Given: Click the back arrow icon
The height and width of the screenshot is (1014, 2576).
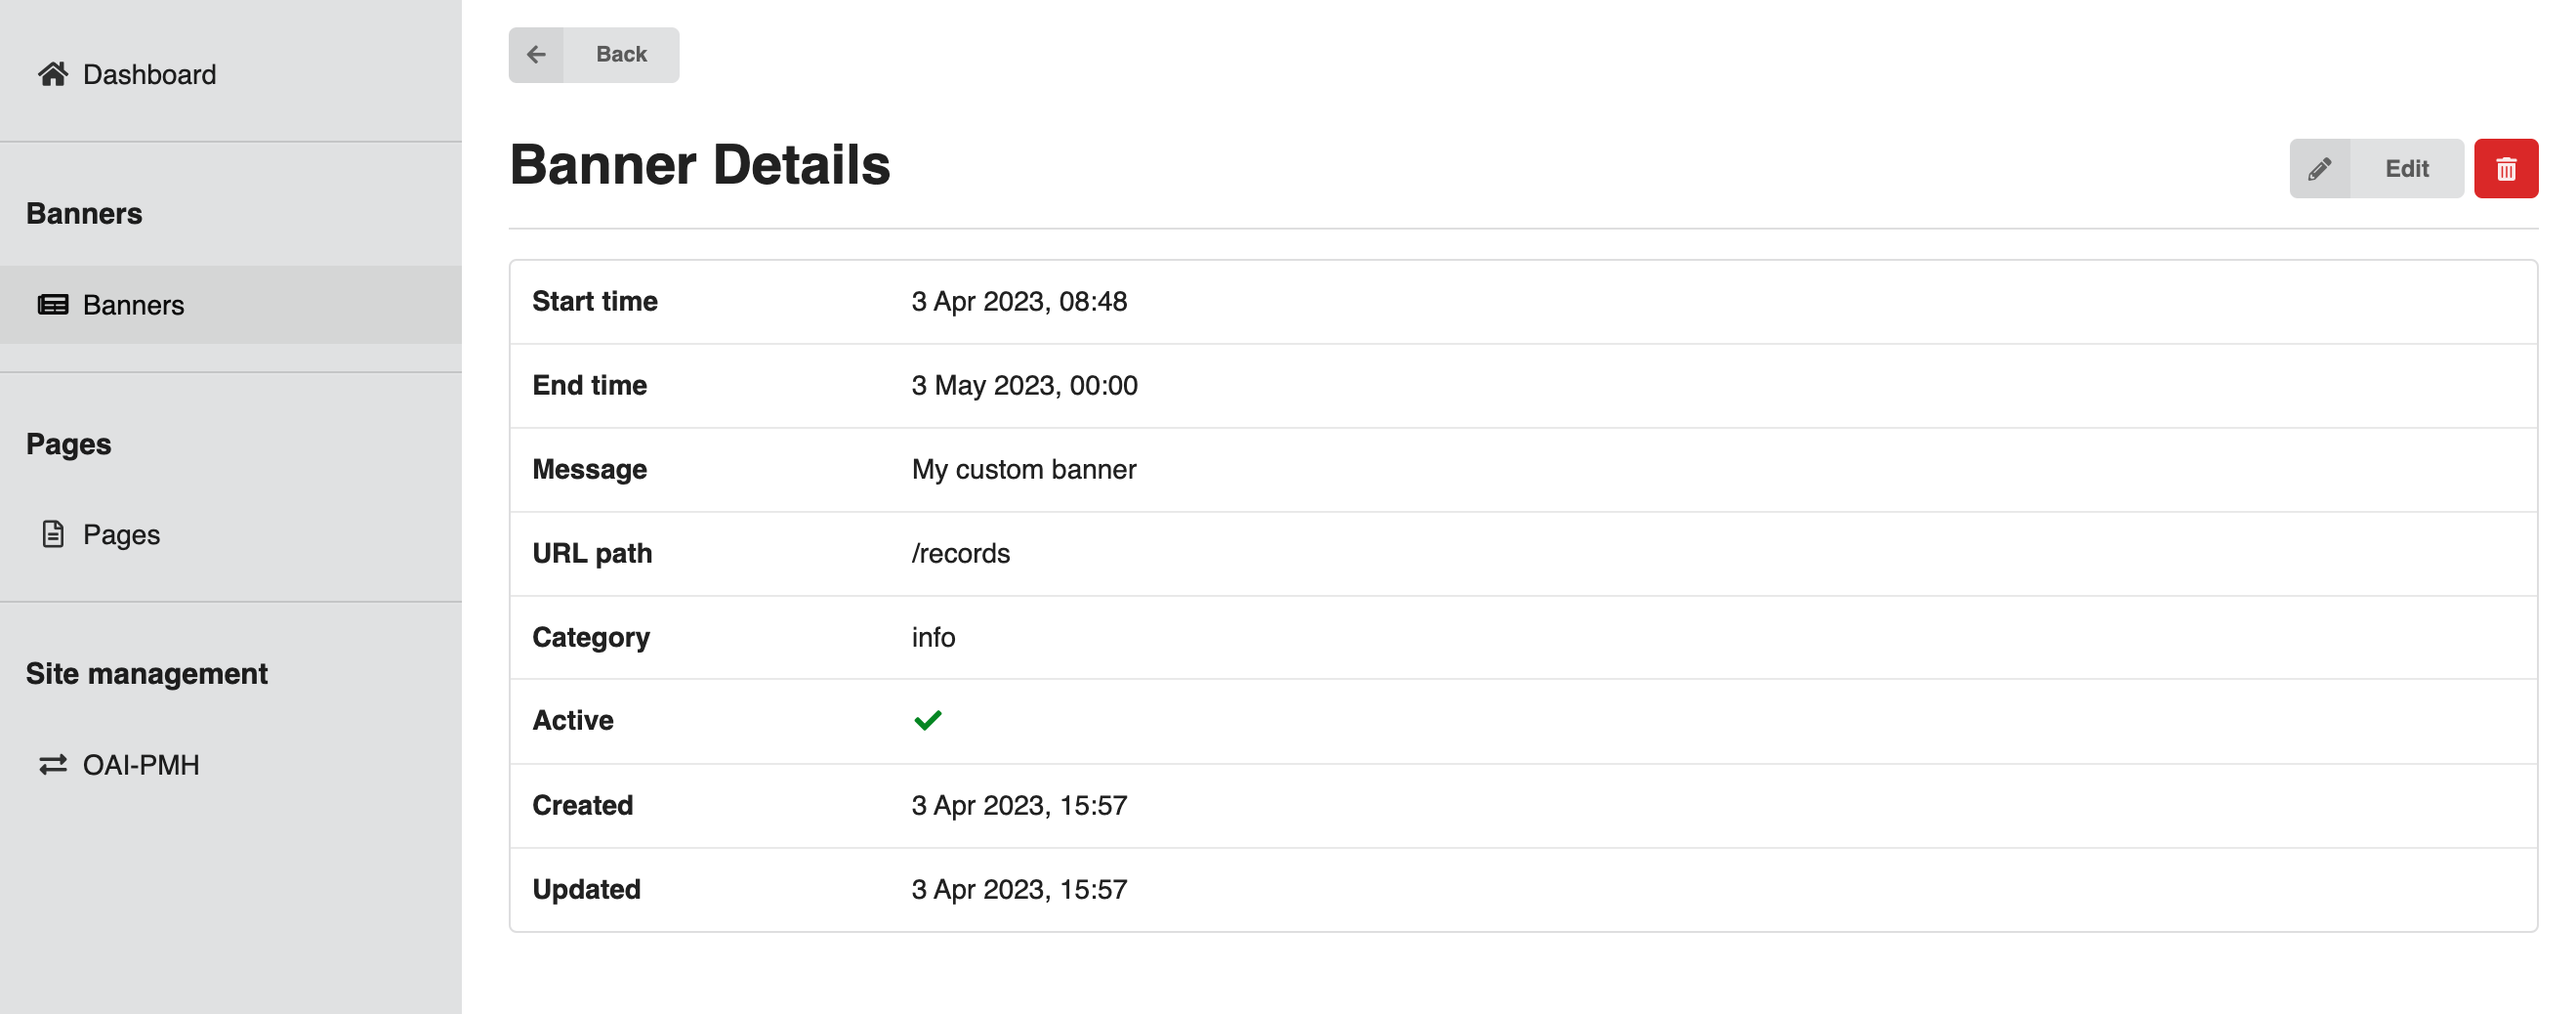Looking at the screenshot, I should (x=536, y=55).
